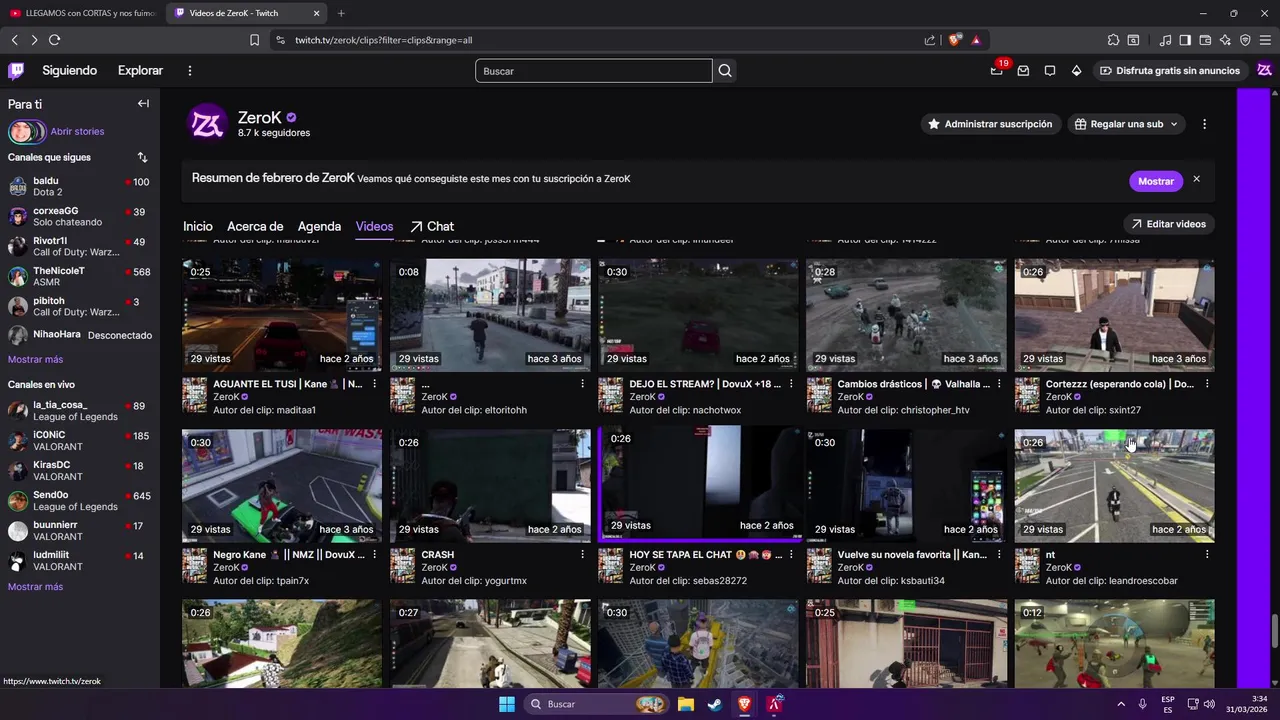This screenshot has width=1280, height=720.
Task: Click the search magnifier button
Action: click(x=725, y=71)
